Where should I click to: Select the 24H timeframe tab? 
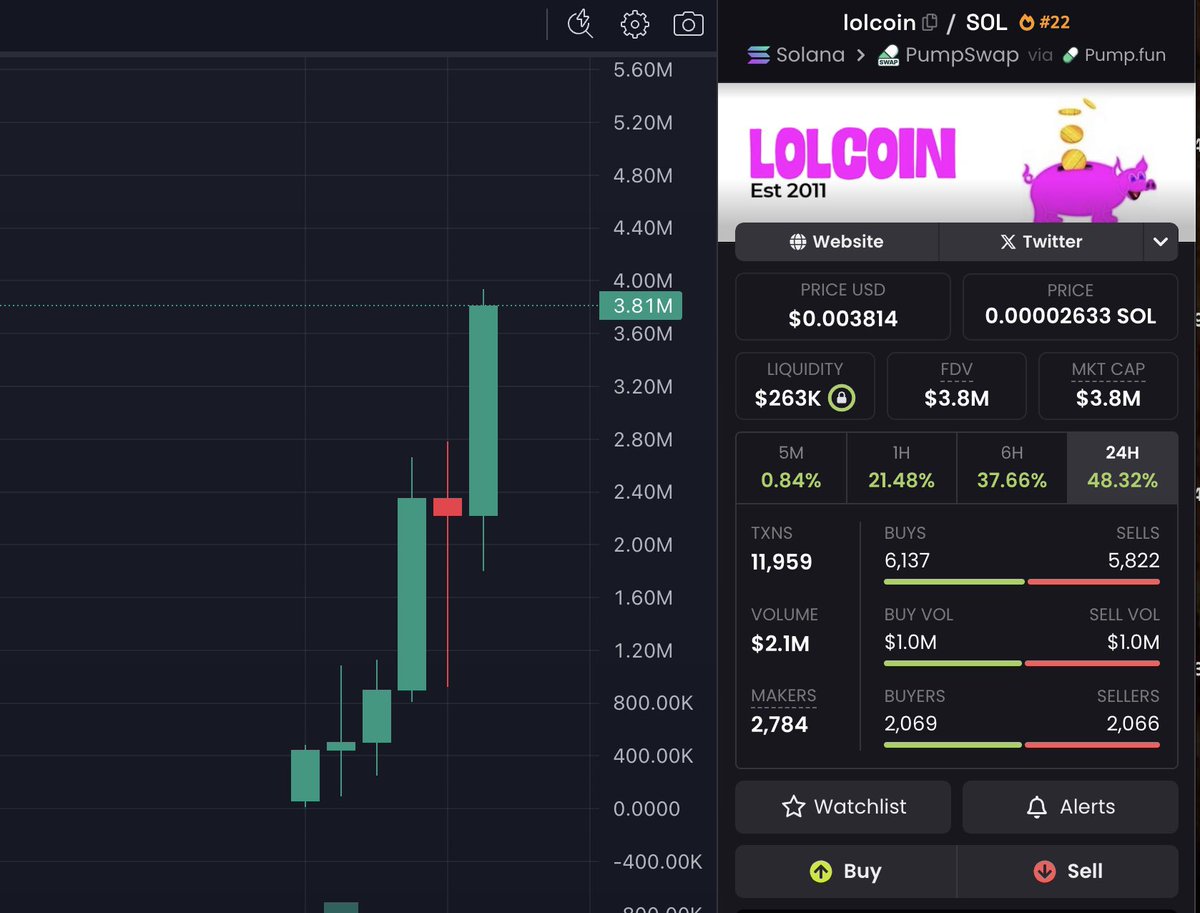tap(1123, 467)
